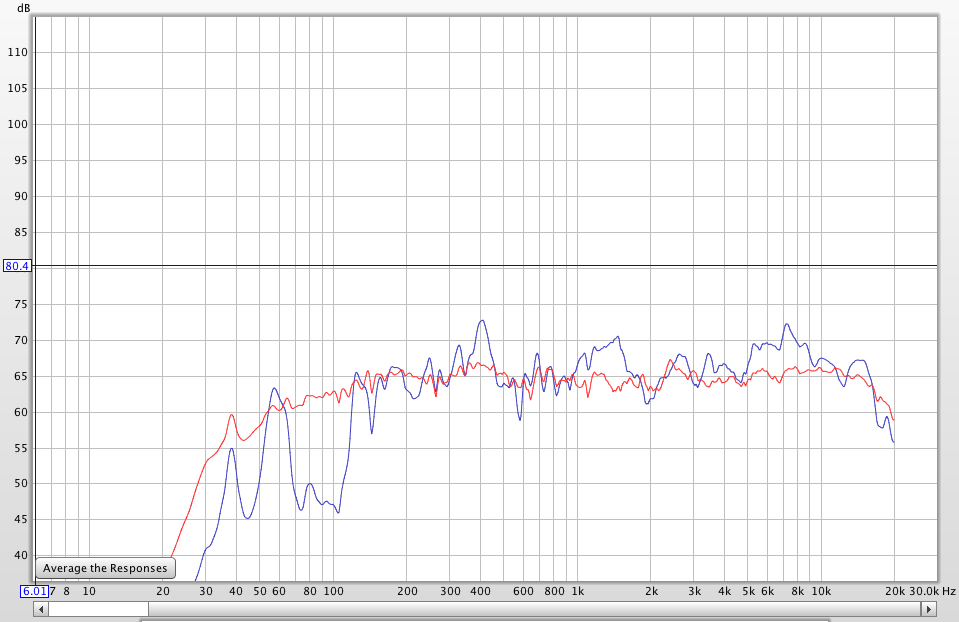Click the 40 label on dB axis
The image size is (959, 622).
21,555
